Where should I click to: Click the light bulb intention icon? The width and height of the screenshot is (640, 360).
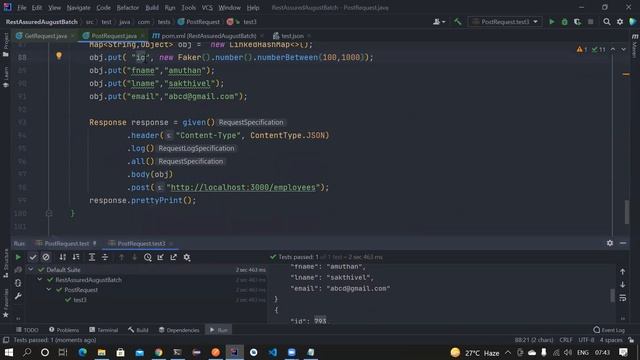coord(59,56)
